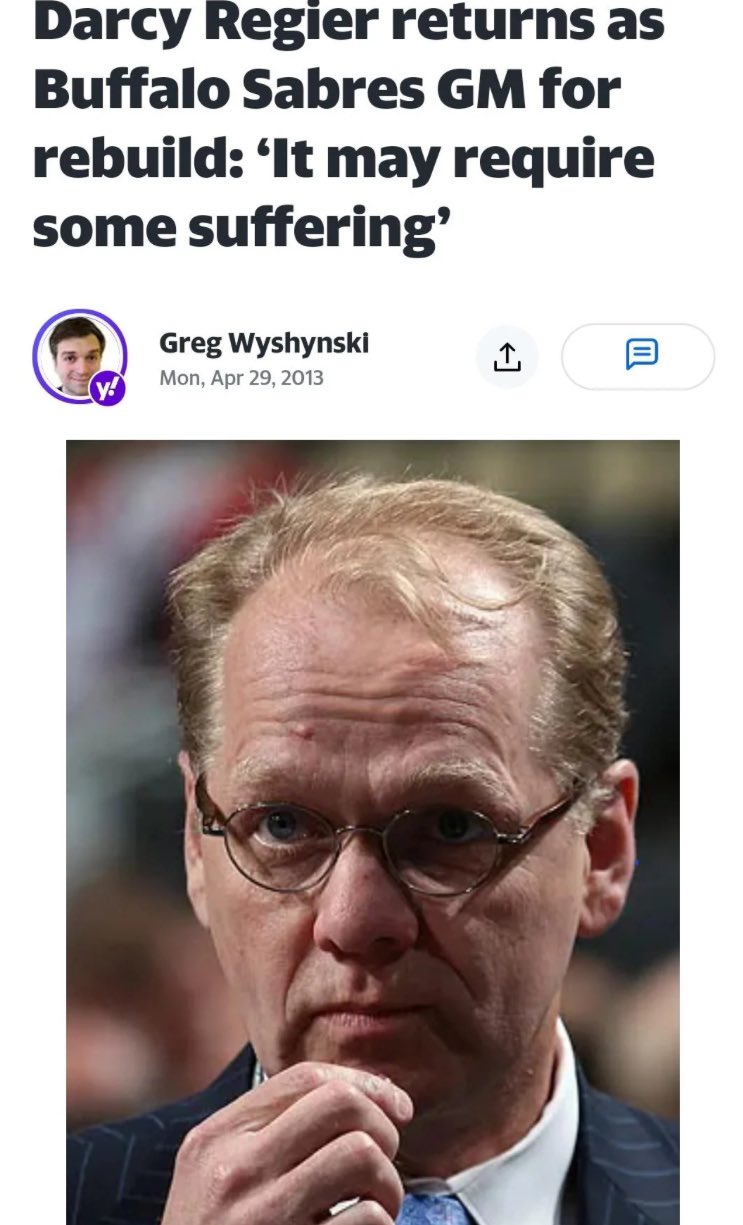Open the article's main photo
Image resolution: width=743 pixels, height=1225 pixels.
[x=373, y=832]
